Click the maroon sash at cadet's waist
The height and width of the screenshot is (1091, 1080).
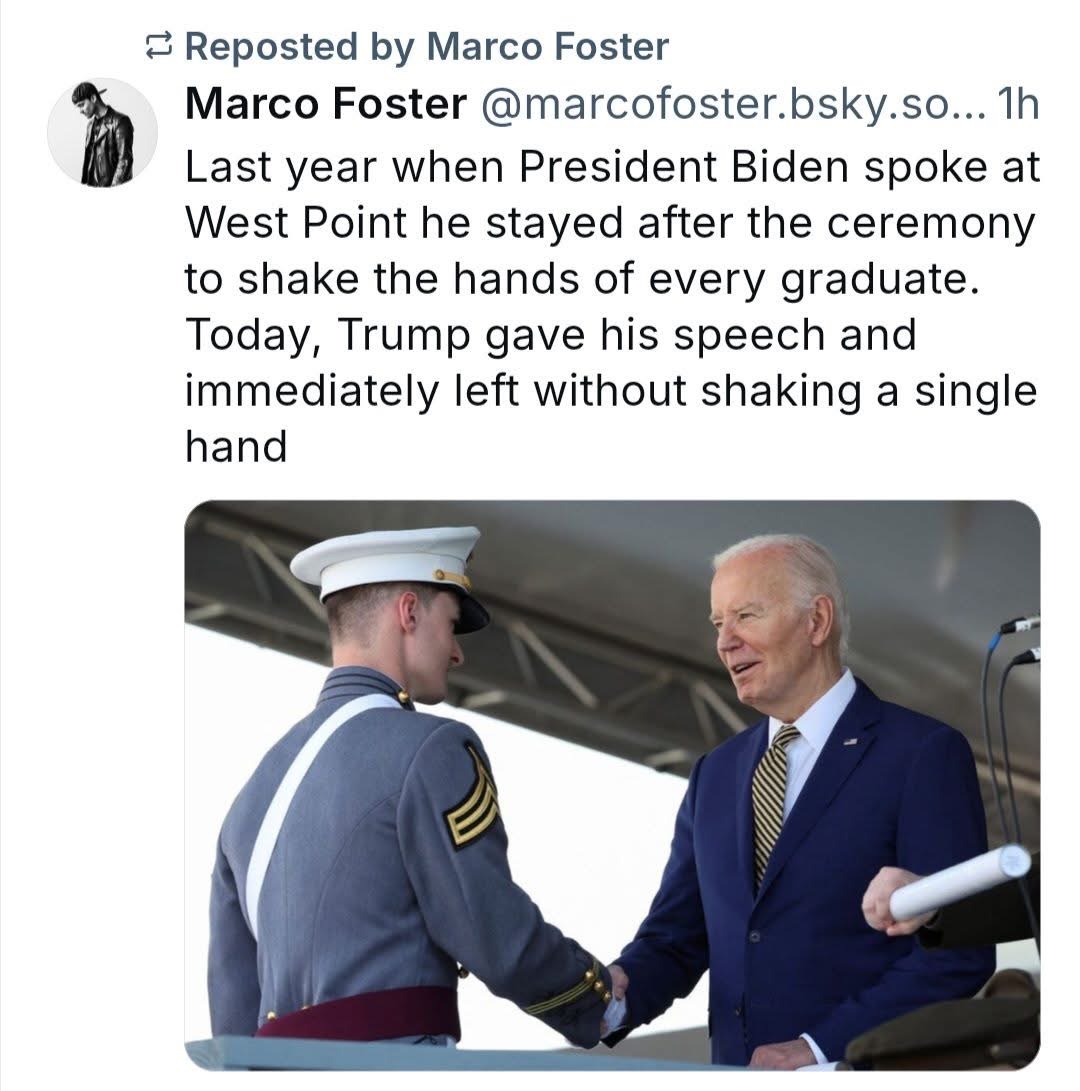pos(360,1013)
